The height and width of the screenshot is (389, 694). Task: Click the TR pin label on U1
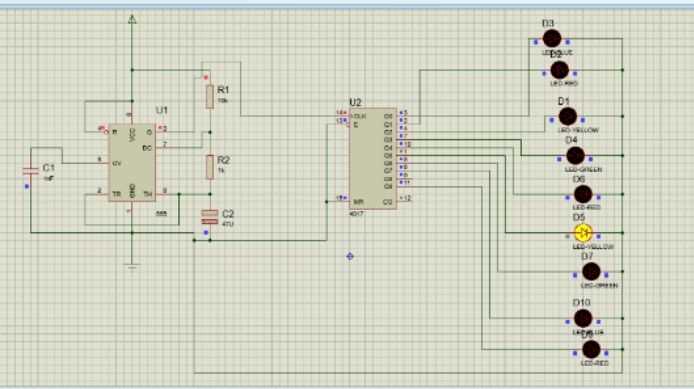[x=116, y=194]
